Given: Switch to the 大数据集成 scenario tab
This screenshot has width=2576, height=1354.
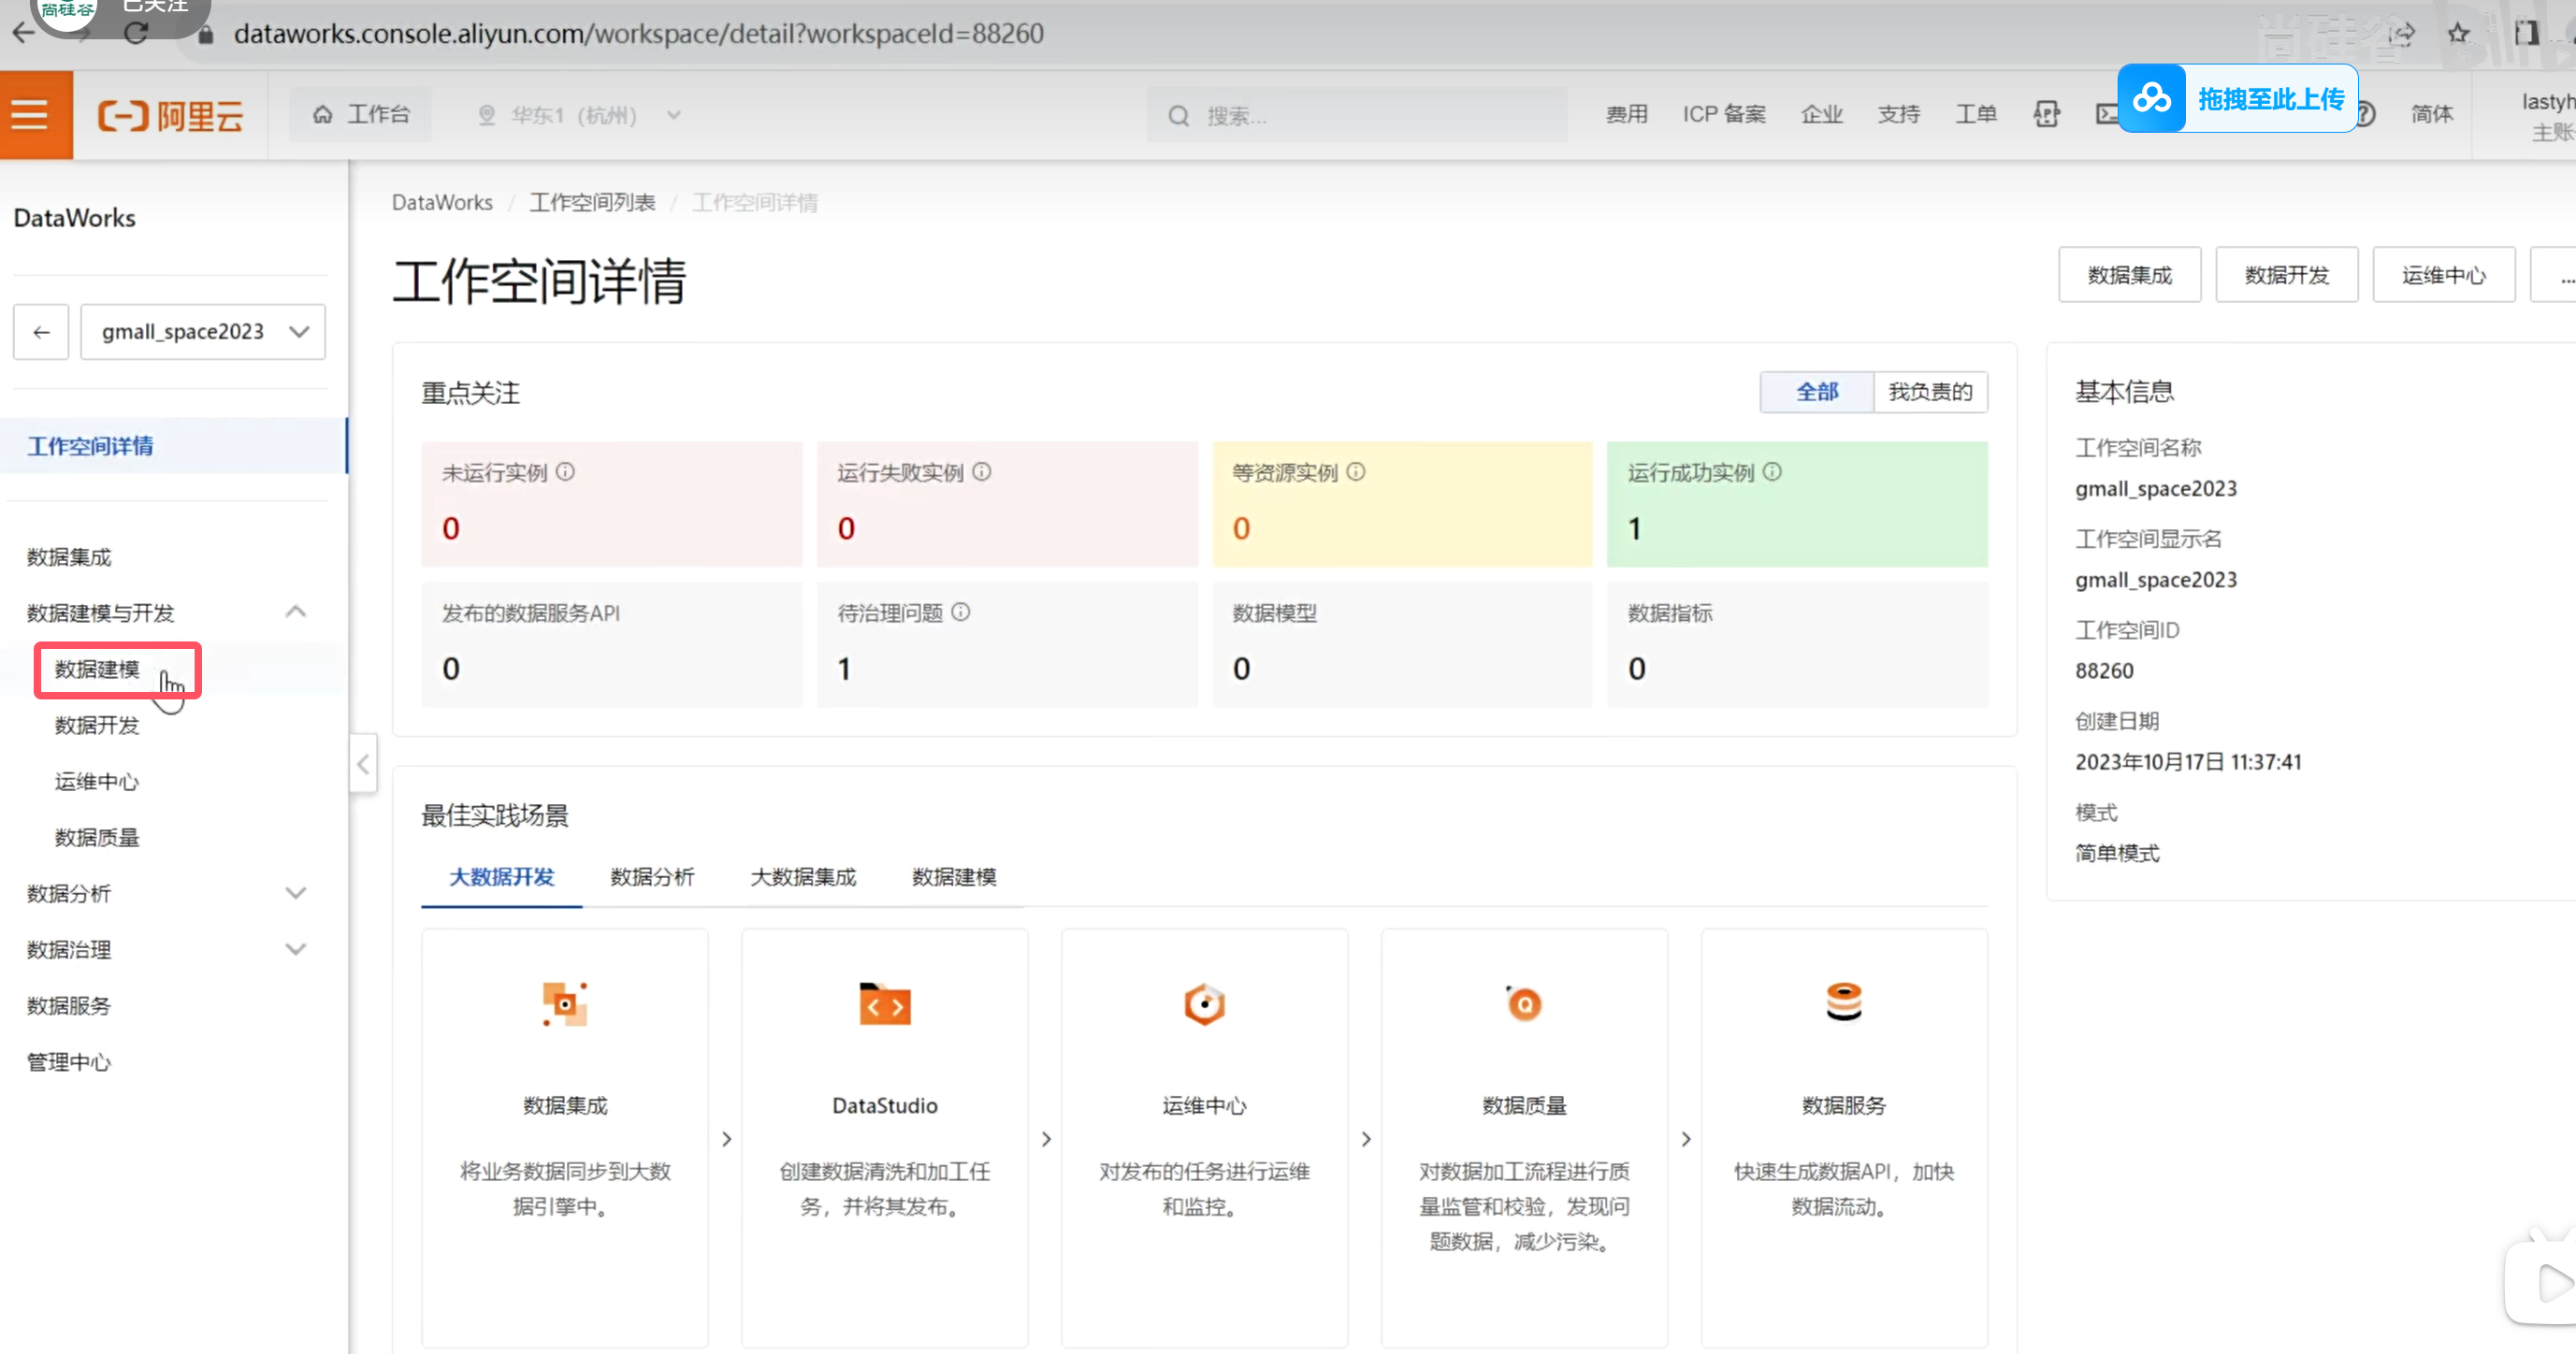Looking at the screenshot, I should [803, 877].
